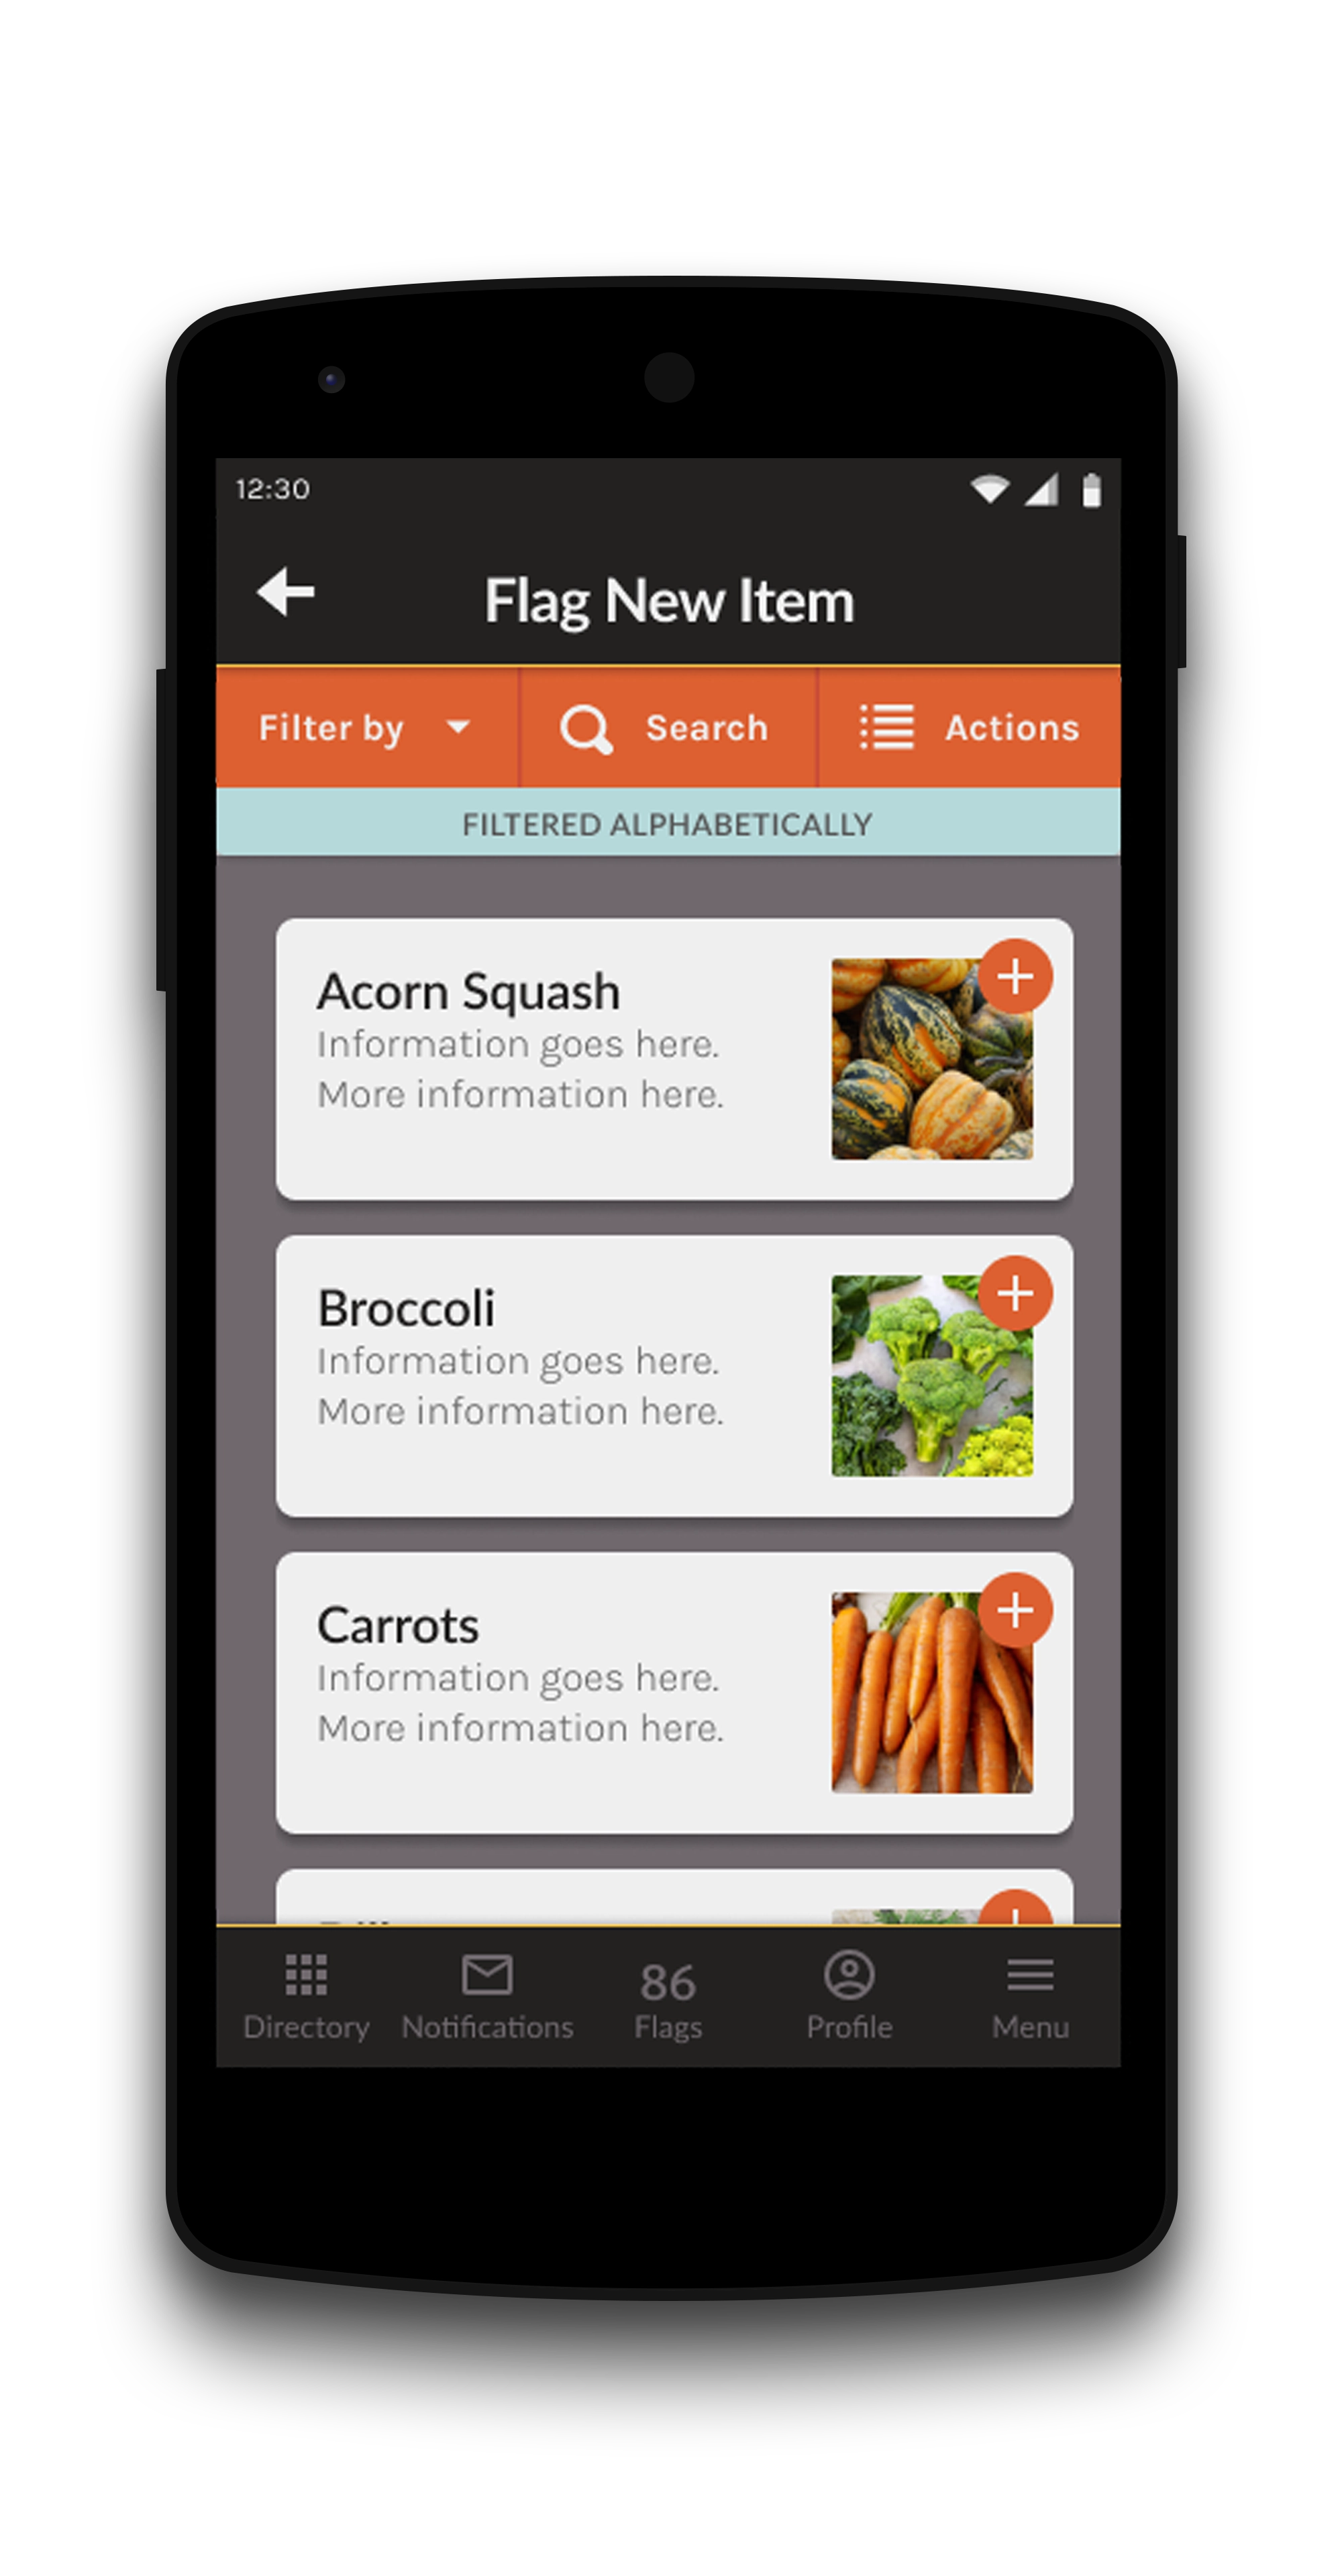The width and height of the screenshot is (1342, 2576).
Task: Toggle the Carrots flag add button
Action: 1015,1613
